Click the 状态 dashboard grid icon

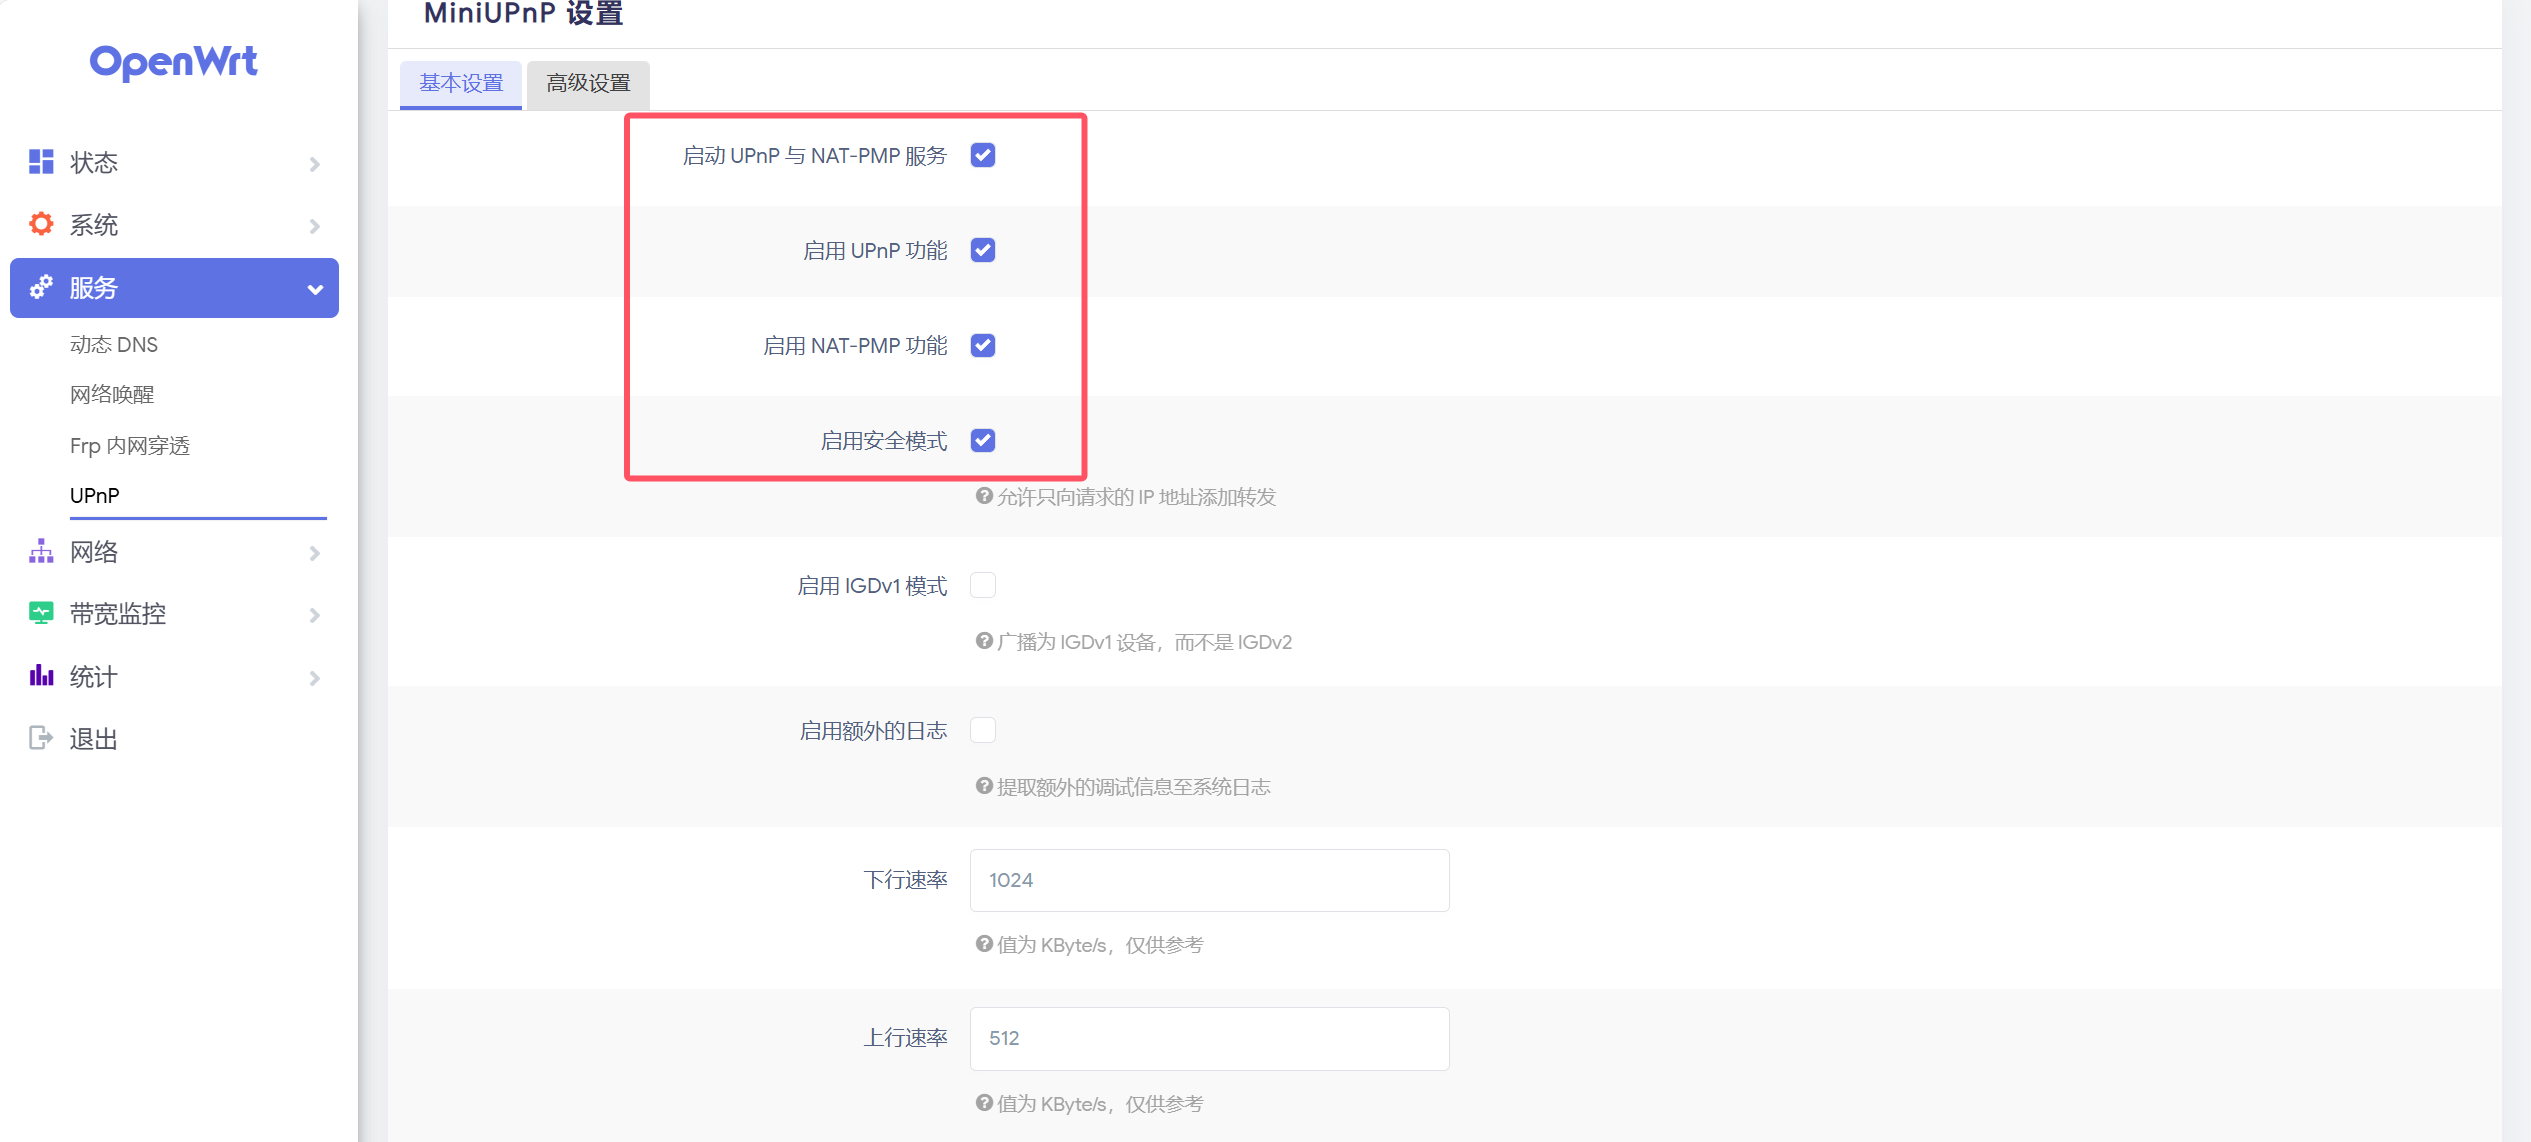pos(41,162)
